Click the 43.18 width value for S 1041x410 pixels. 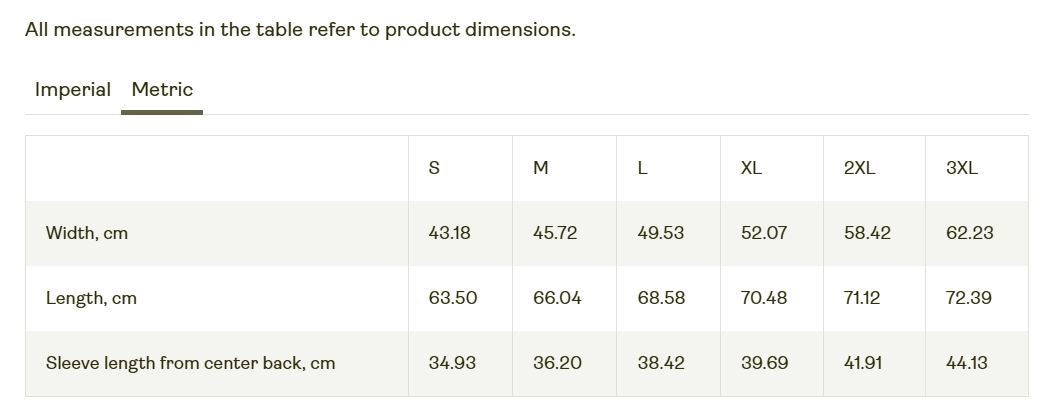coord(449,233)
